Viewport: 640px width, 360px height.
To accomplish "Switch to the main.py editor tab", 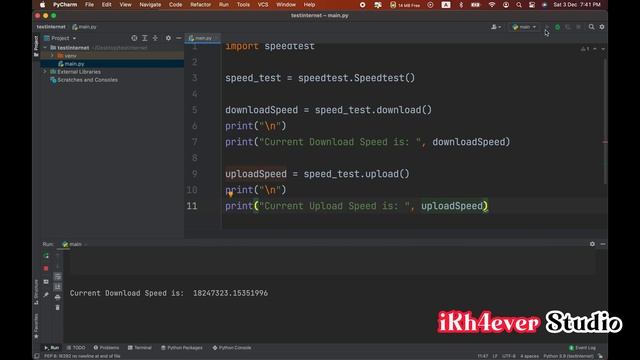I will pos(202,38).
